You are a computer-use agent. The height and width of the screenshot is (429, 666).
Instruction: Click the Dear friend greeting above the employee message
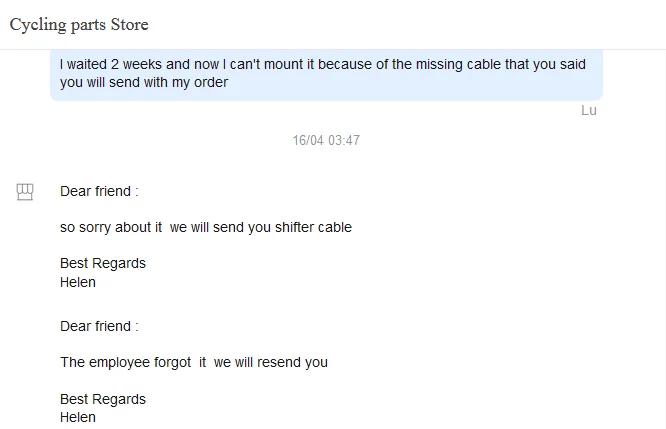[x=99, y=326]
